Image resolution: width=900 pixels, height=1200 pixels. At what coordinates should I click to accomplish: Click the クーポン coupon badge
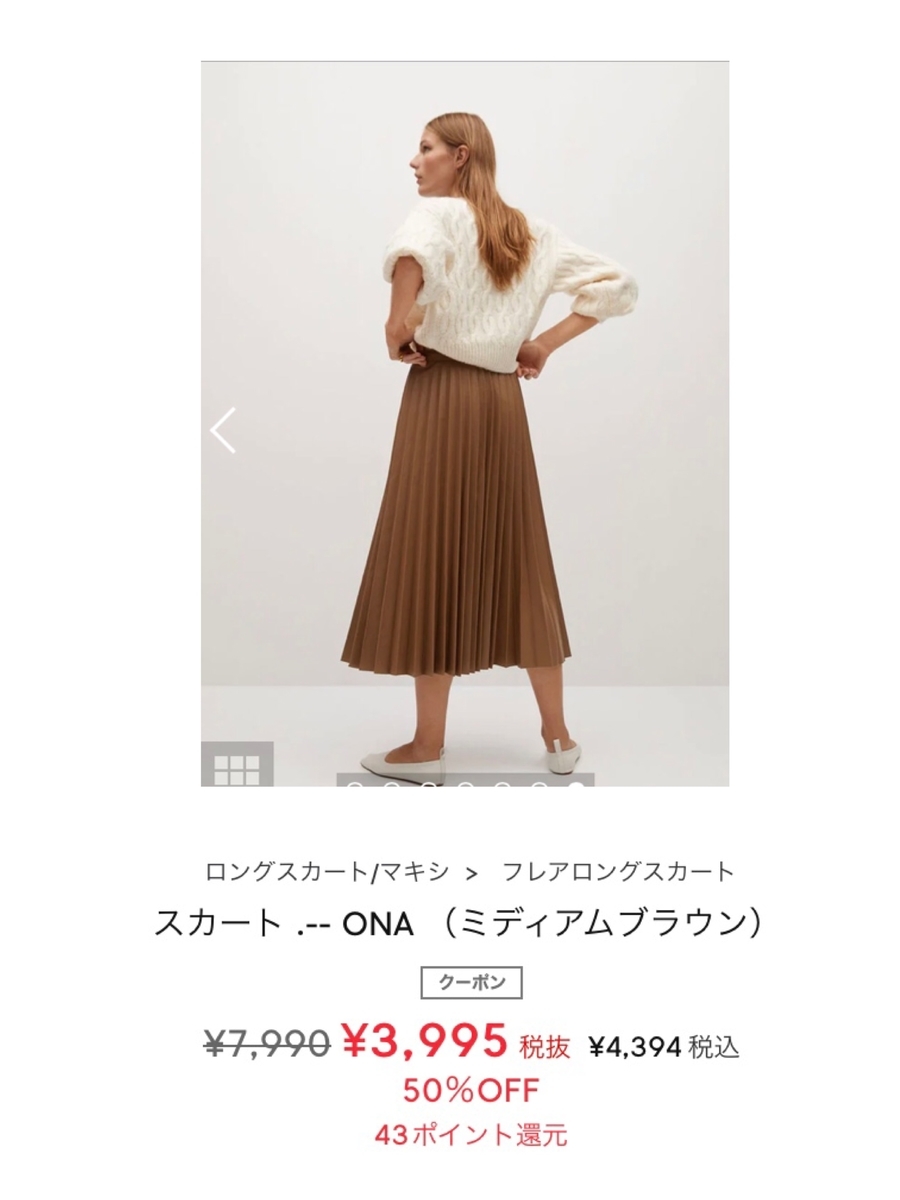point(471,982)
